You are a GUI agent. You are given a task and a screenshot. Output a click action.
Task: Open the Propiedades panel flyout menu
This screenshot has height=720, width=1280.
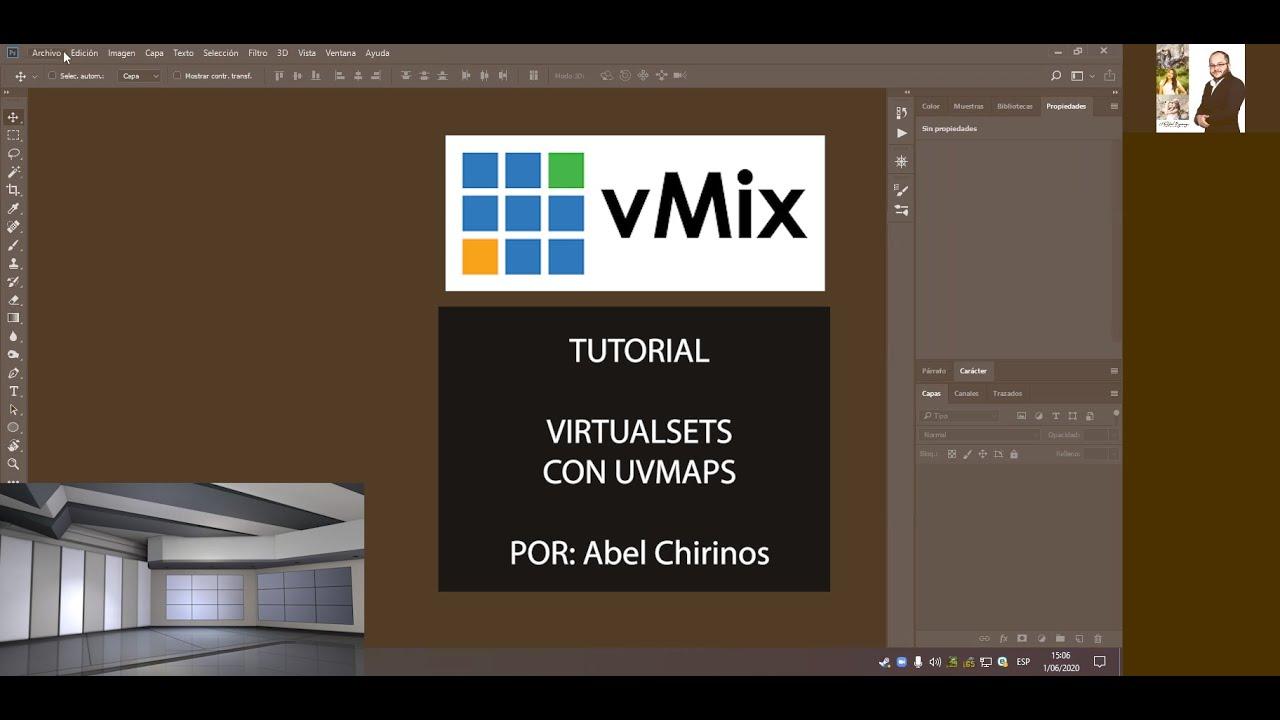click(x=1114, y=106)
